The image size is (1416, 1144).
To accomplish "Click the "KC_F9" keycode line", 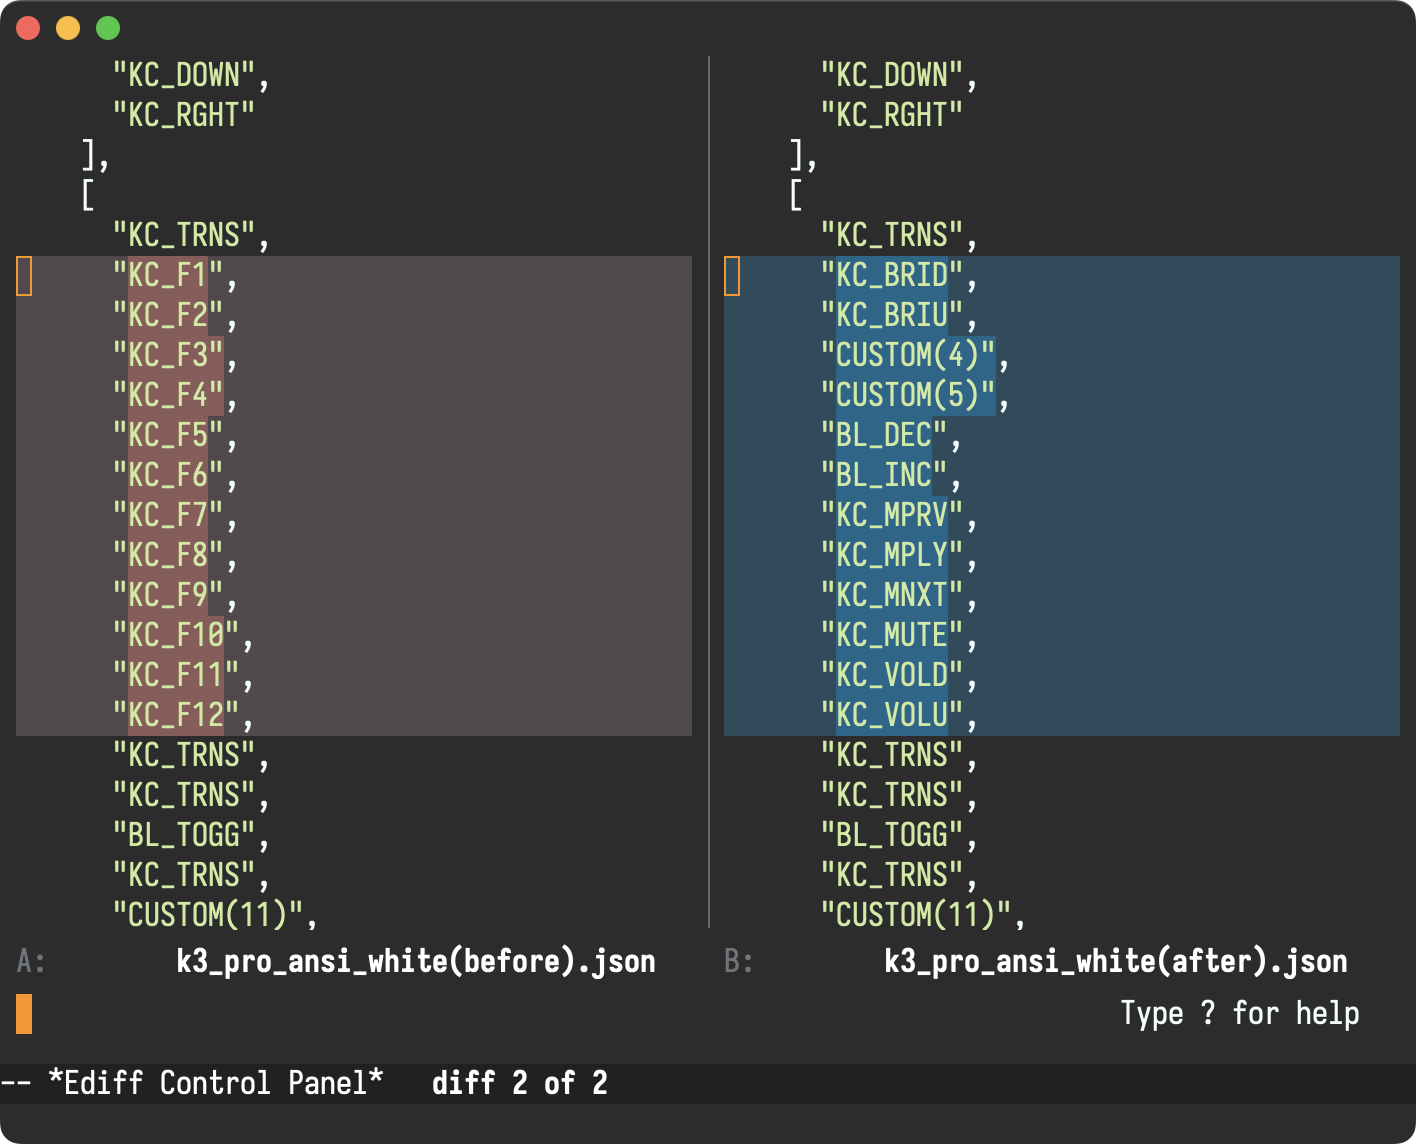I will [x=175, y=596].
